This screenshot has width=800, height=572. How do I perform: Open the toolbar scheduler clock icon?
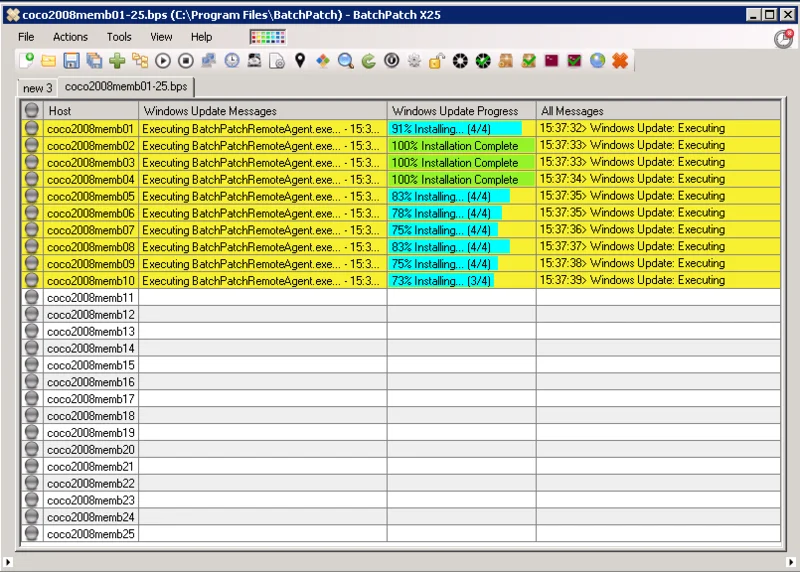coord(232,61)
